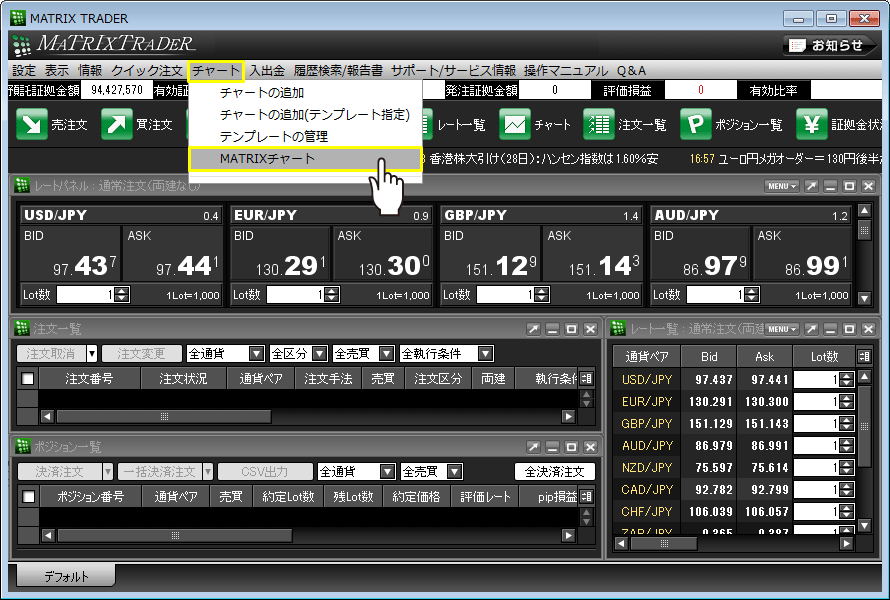This screenshot has height=600, width=890.
Task: Click USD/JPY BID price 97.437 tile
Action: point(70,254)
